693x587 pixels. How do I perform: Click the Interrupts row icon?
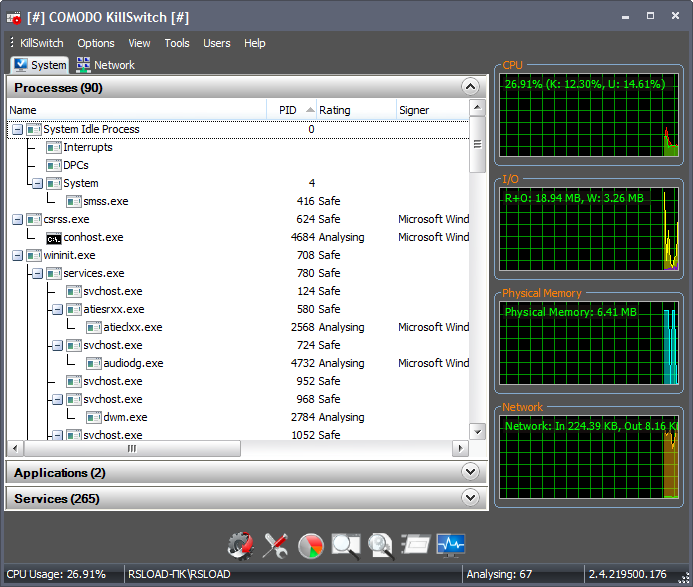[54, 148]
